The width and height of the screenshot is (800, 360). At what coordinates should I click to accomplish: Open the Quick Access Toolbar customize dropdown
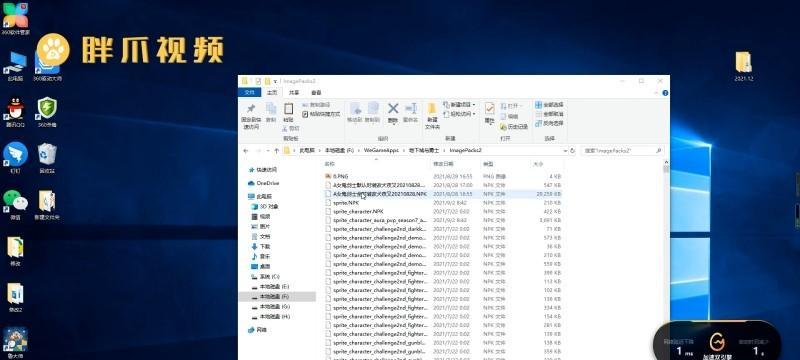click(x=276, y=81)
